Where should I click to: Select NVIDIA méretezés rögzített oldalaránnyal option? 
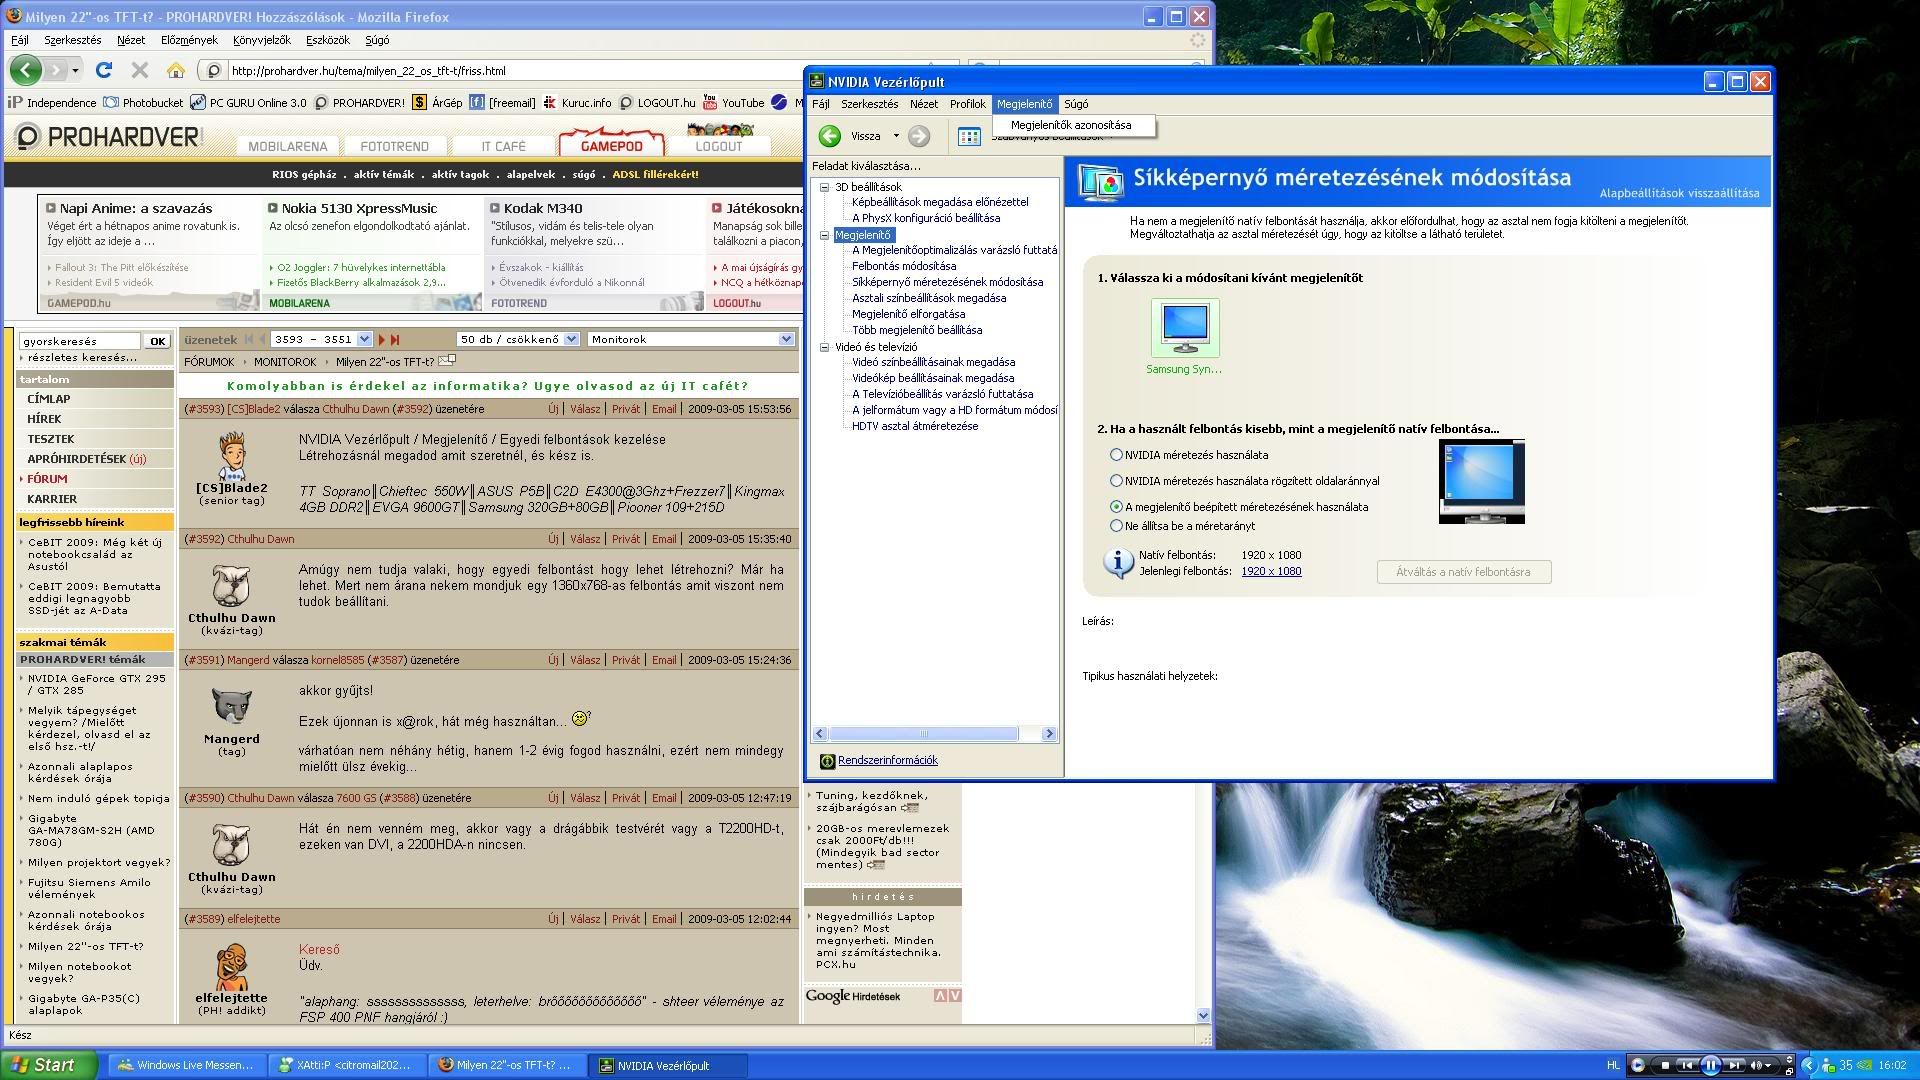pos(1116,481)
